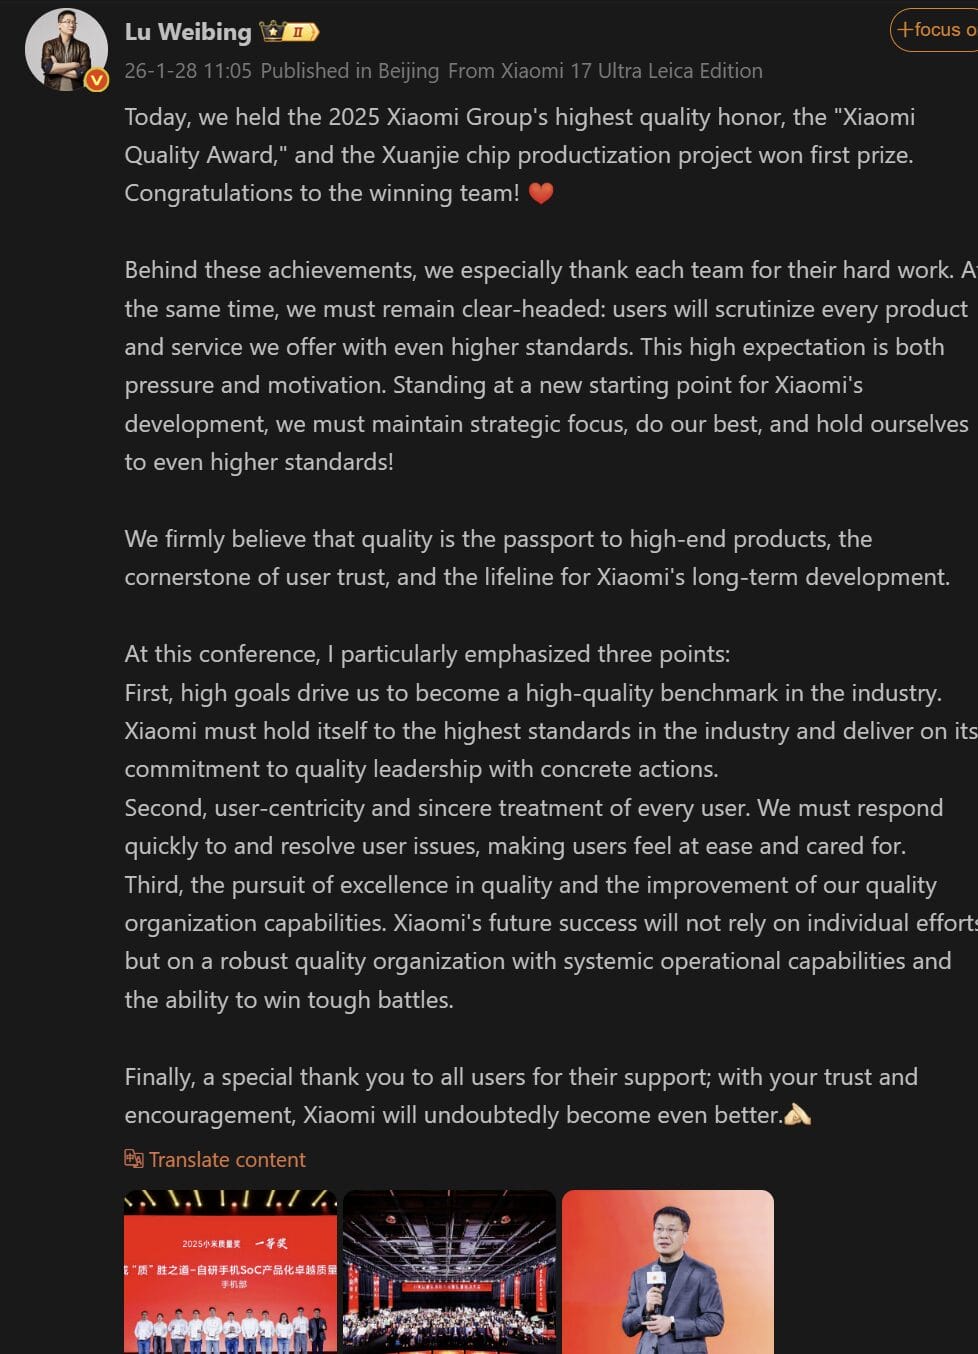
Task: Click the 'Finally, a special thank you' paragraph
Action: tap(521, 1096)
